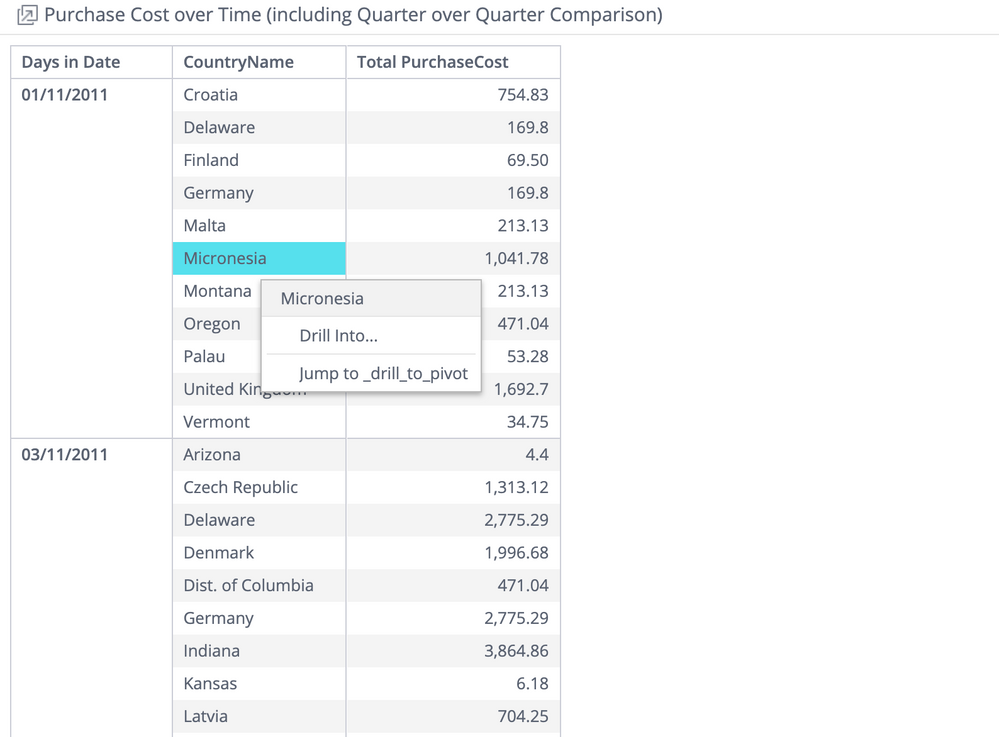Click the 3,864.86 cost value for Indiana
999x737 pixels.
[x=516, y=651]
